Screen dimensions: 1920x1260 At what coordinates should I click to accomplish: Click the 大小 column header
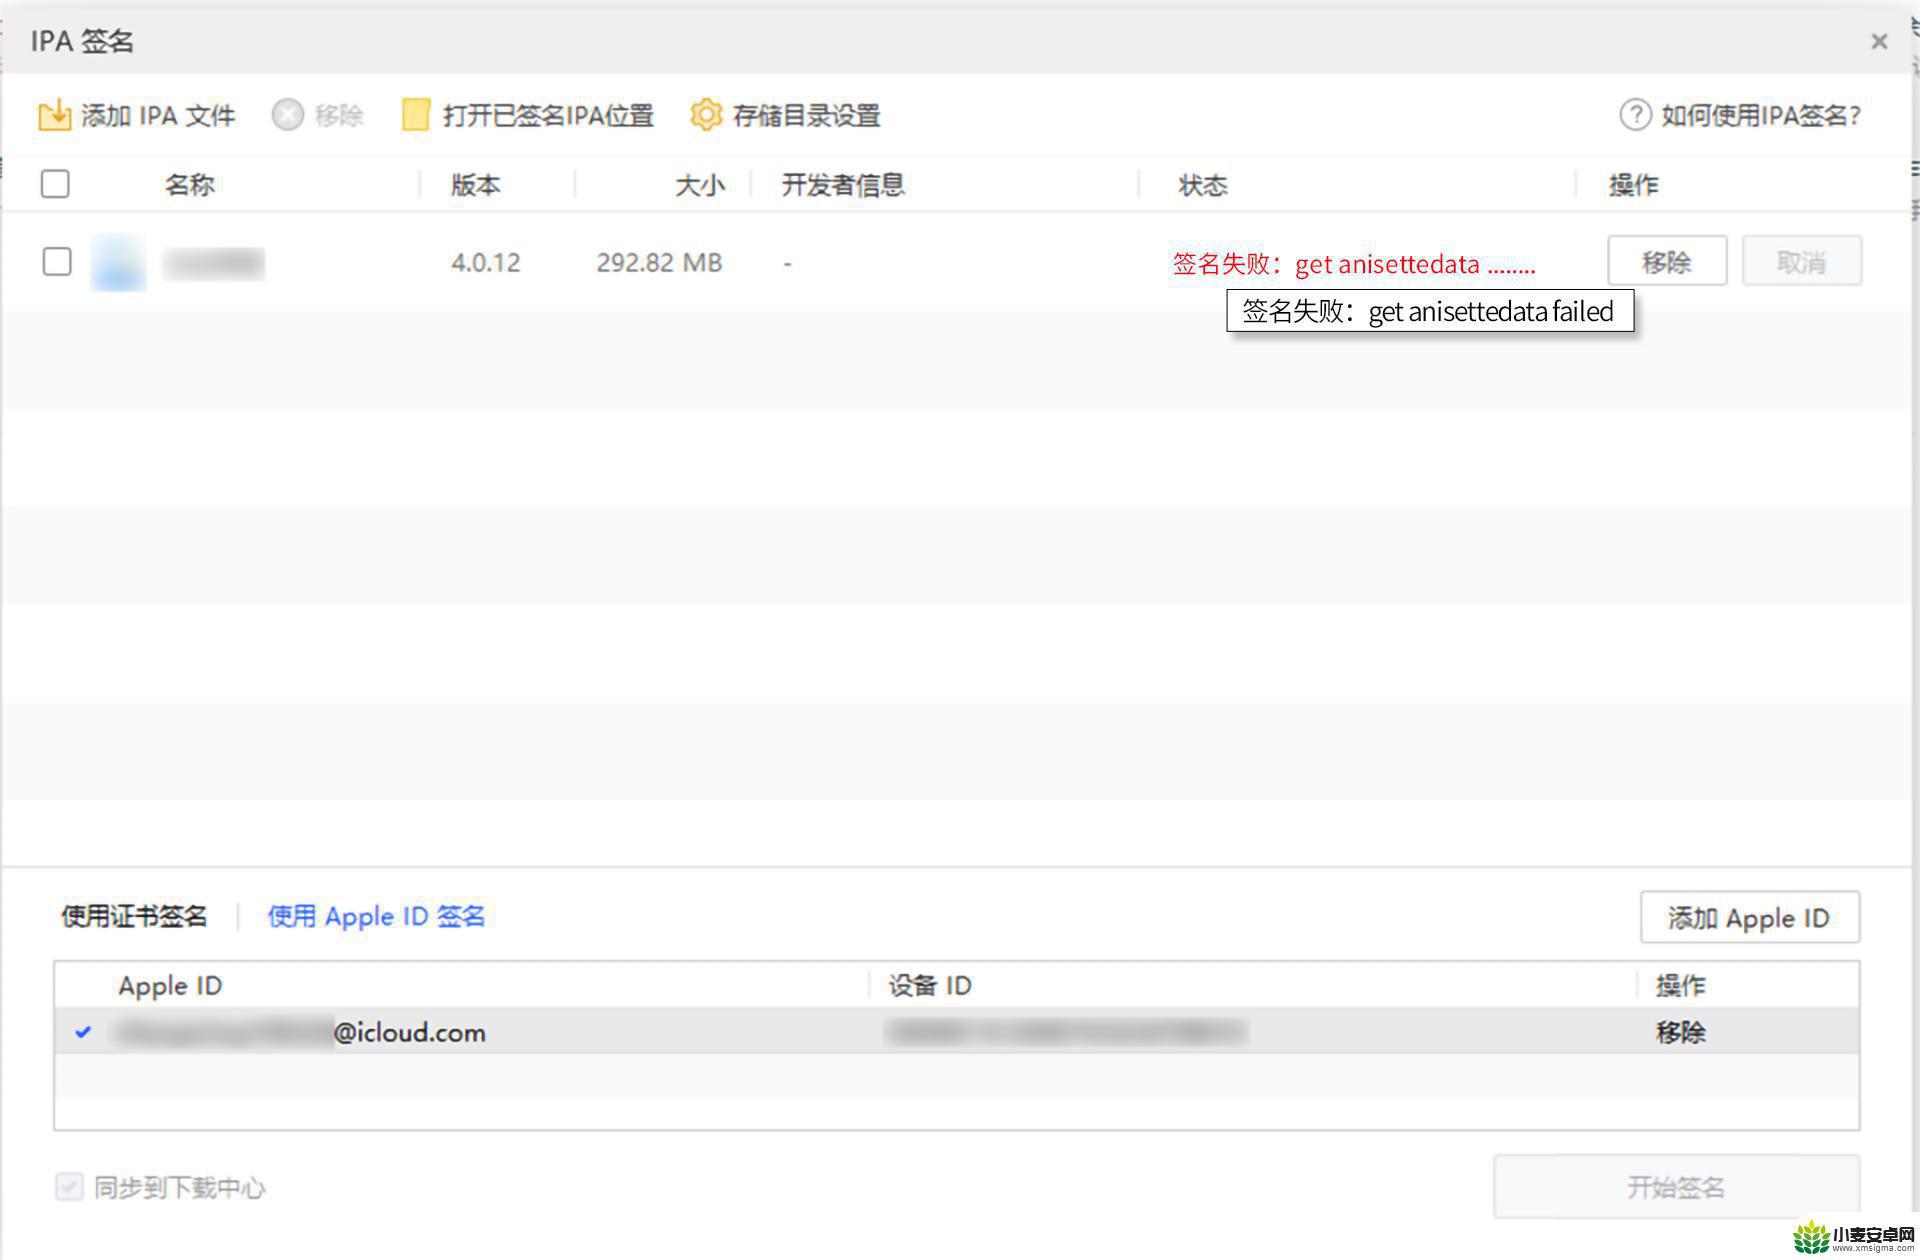pyautogui.click(x=699, y=185)
